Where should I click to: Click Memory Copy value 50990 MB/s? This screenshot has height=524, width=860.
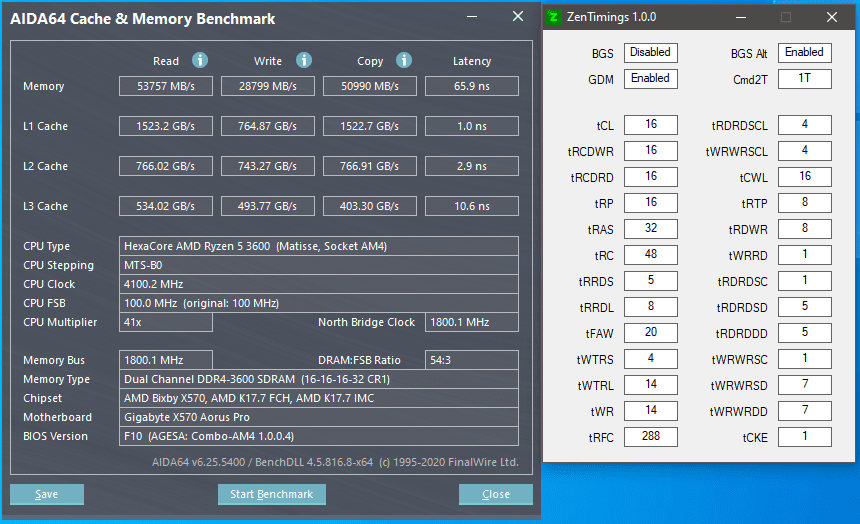(370, 86)
